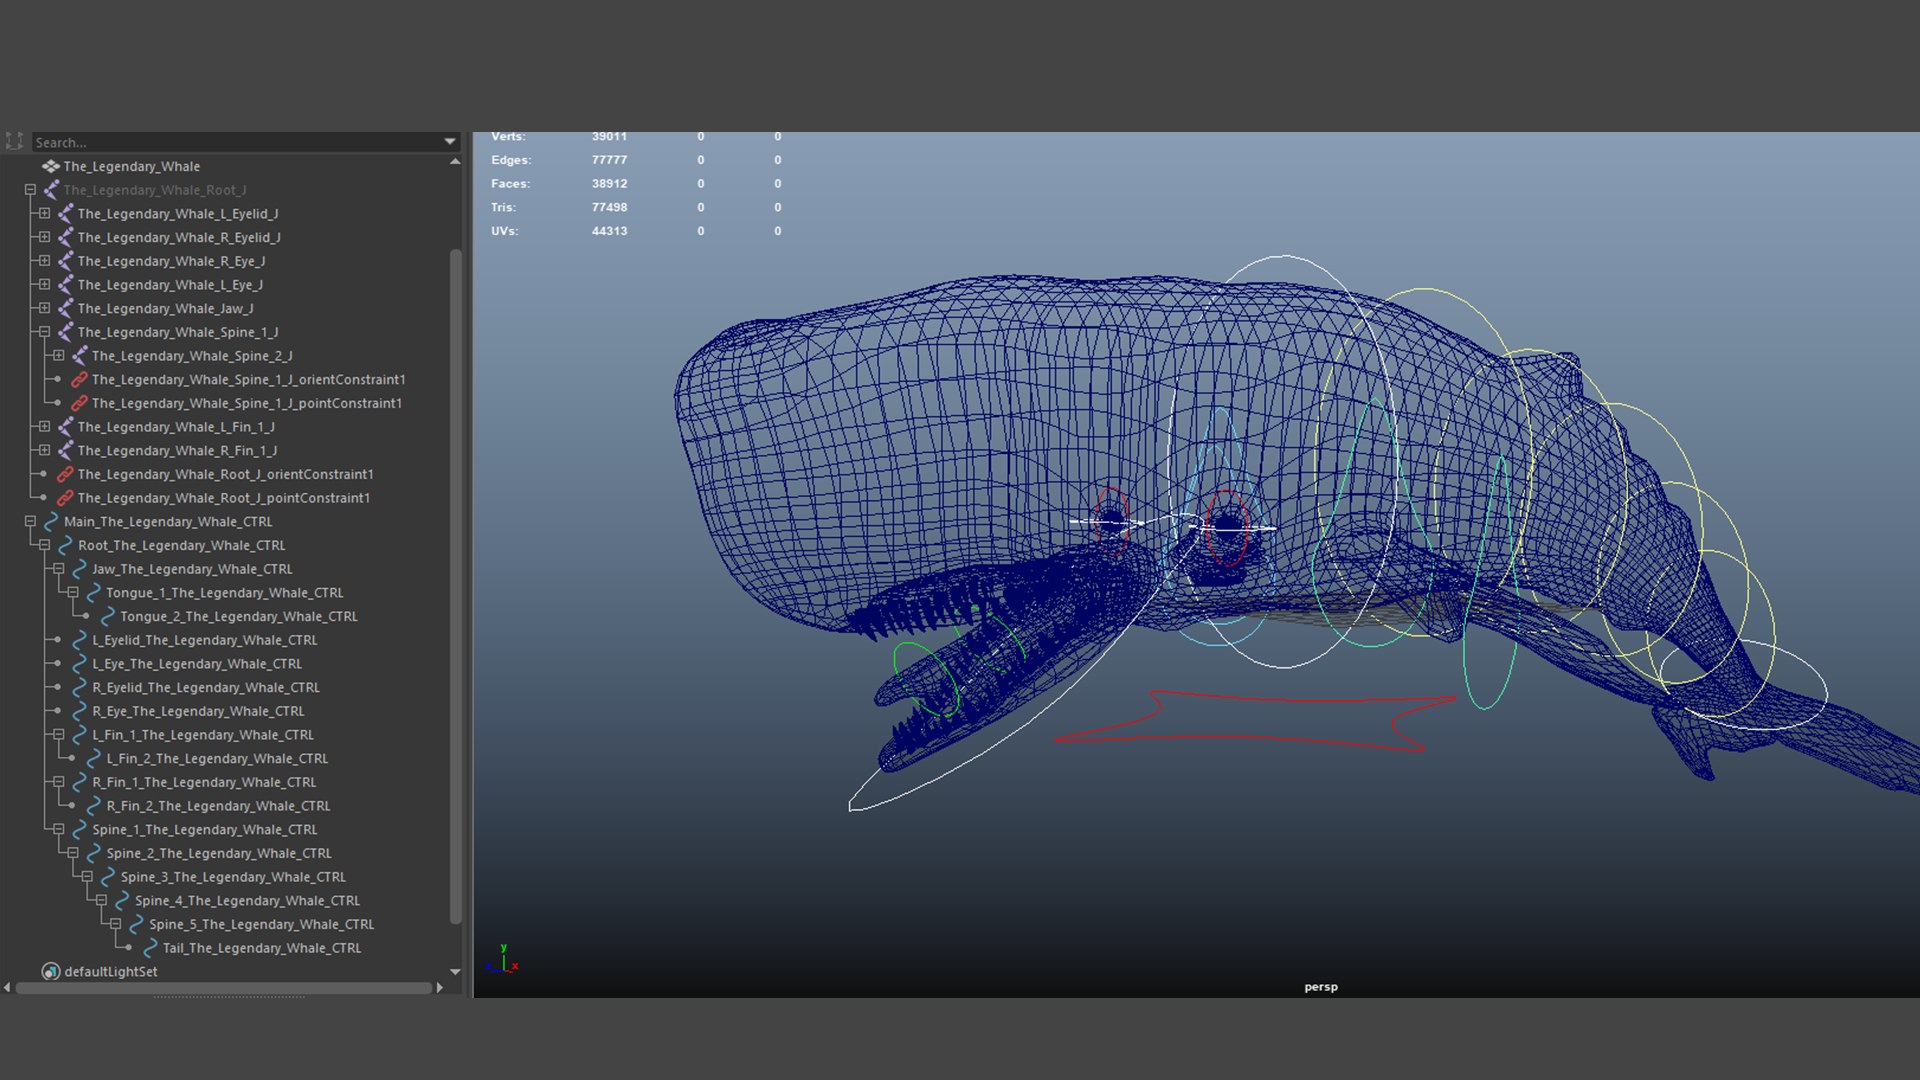Click Spine_1_J_orientConstraint1 constraint icon
The image size is (1920, 1080).
pos(79,380)
